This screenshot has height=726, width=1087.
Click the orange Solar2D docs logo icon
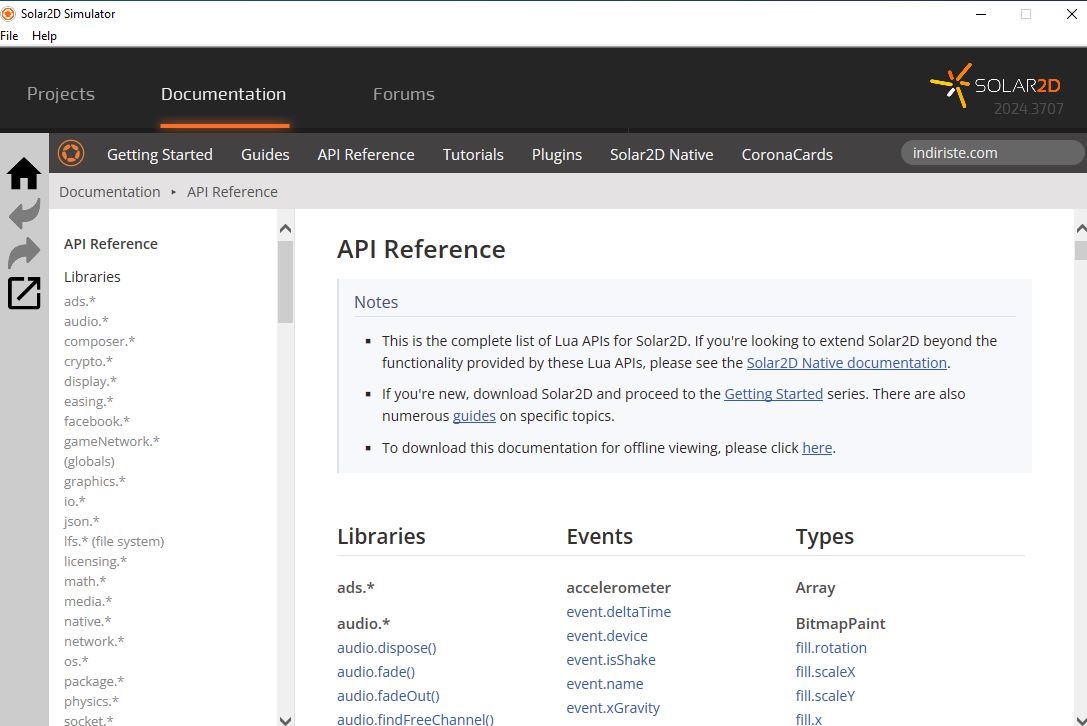point(71,153)
